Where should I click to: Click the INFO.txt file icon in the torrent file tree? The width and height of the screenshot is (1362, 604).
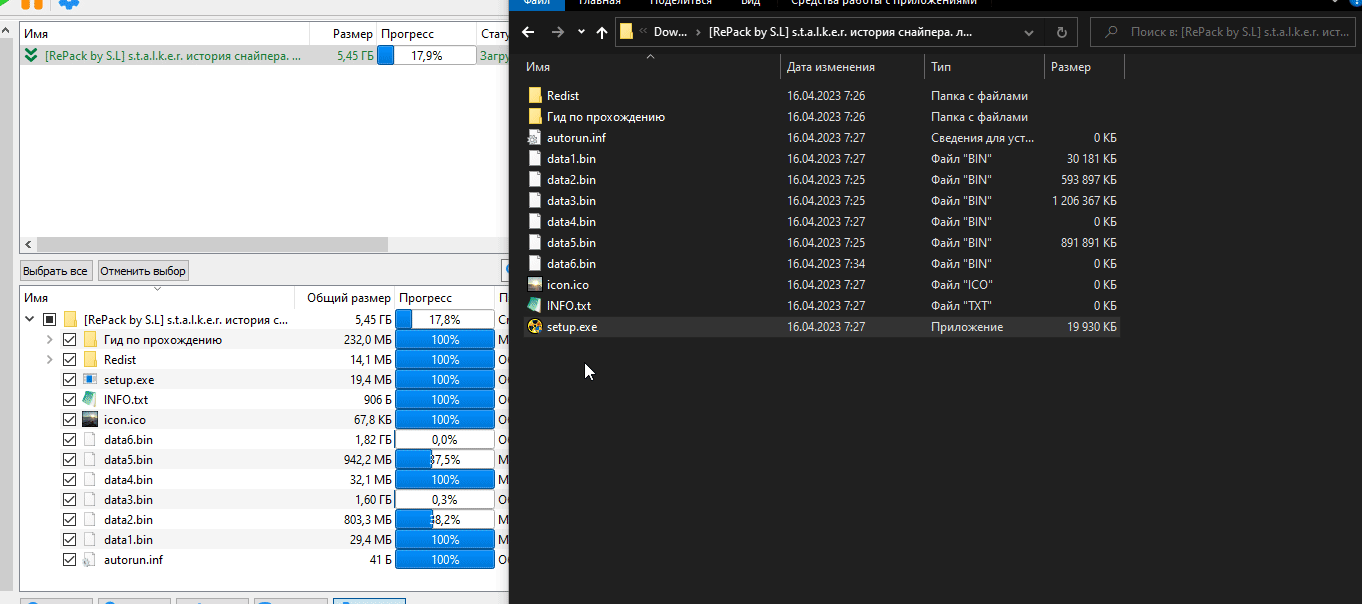(x=90, y=400)
